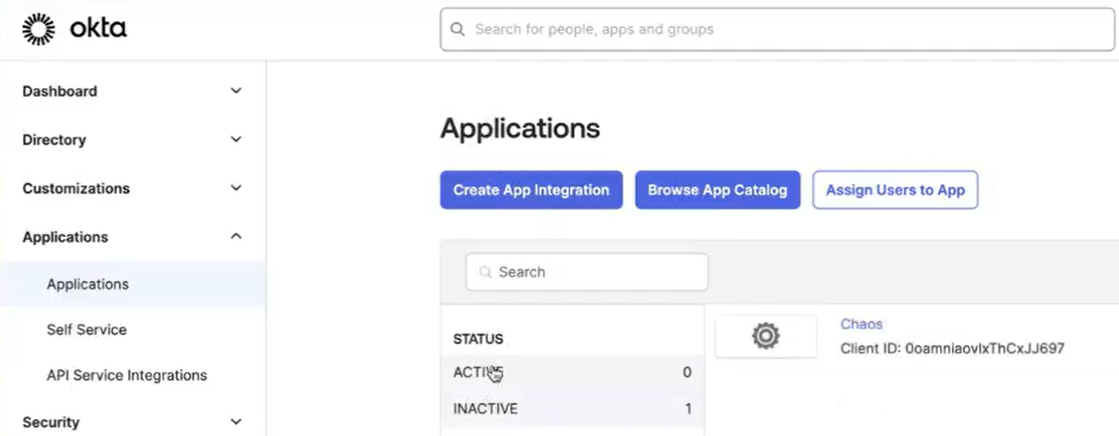Open Directory in the sidebar
The width and height of the screenshot is (1119, 436).
[54, 140]
